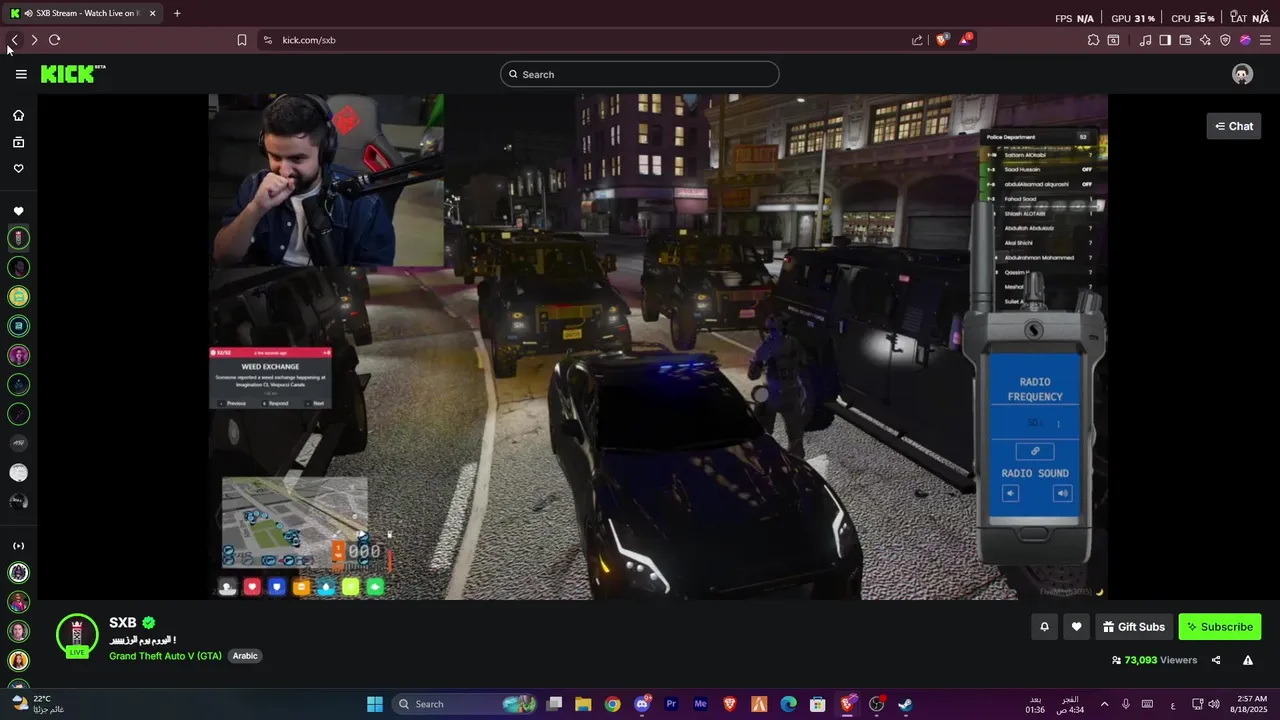Show hidden system tray icons chevron
Image resolution: width=1280 pixels, height=720 pixels.
[1104, 704]
